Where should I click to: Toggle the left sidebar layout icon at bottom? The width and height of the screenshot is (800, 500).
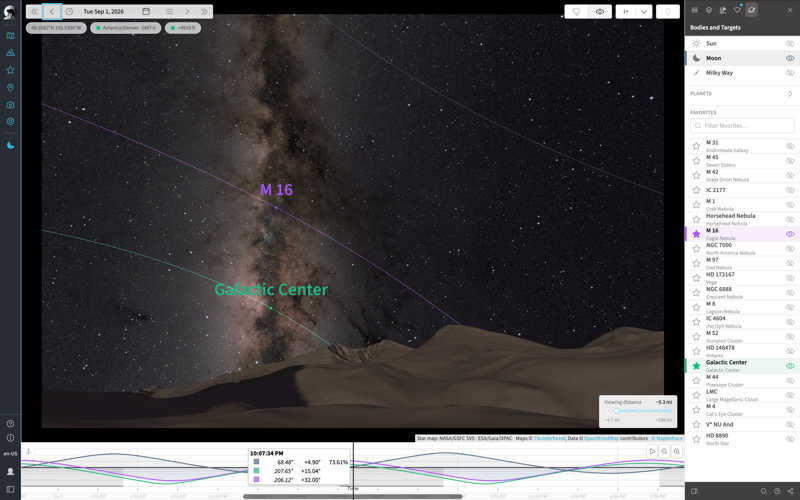click(x=10, y=490)
